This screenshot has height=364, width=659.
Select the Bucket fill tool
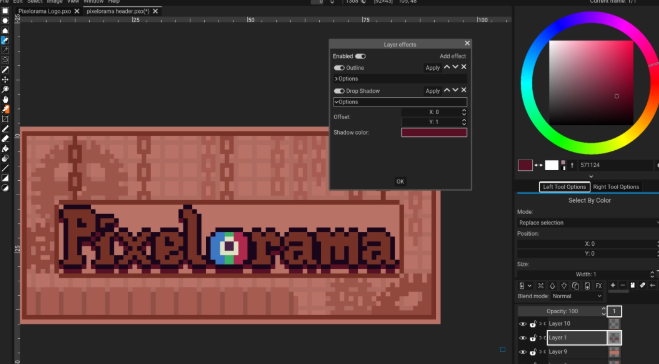5,149
